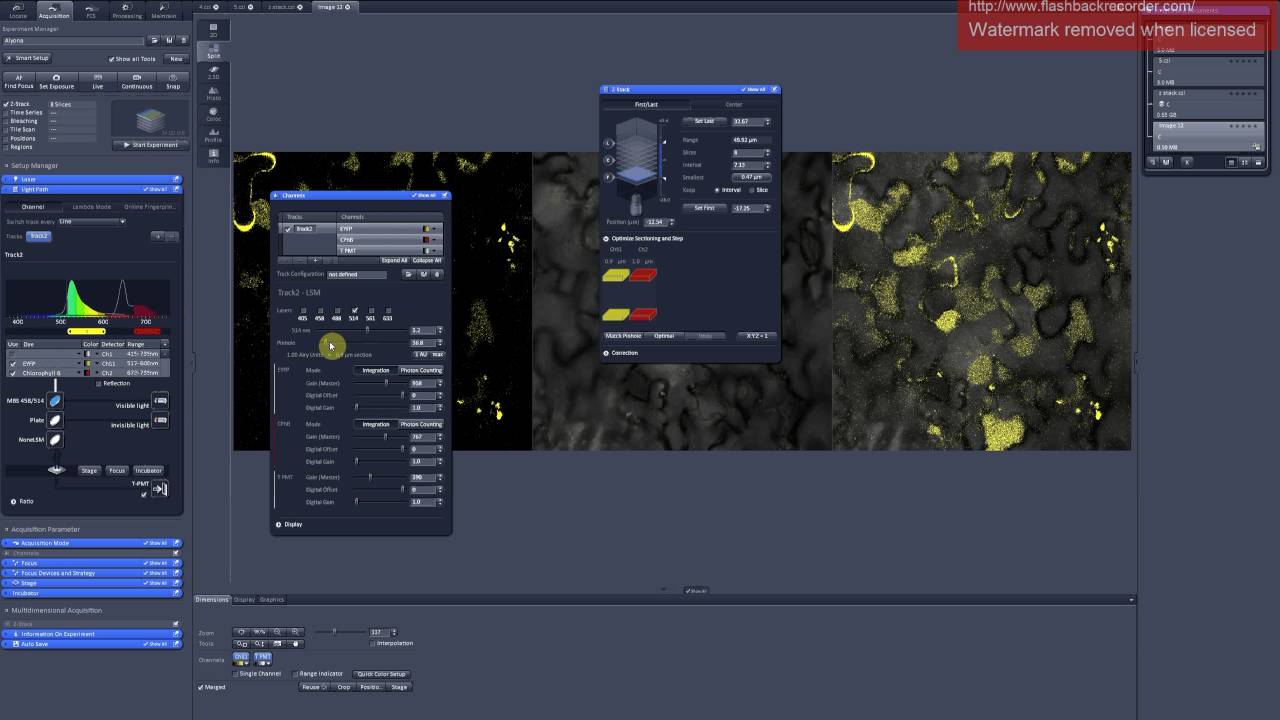The width and height of the screenshot is (1280, 720).
Task: Enable the Range Indicator checkbox
Action: [296, 674]
